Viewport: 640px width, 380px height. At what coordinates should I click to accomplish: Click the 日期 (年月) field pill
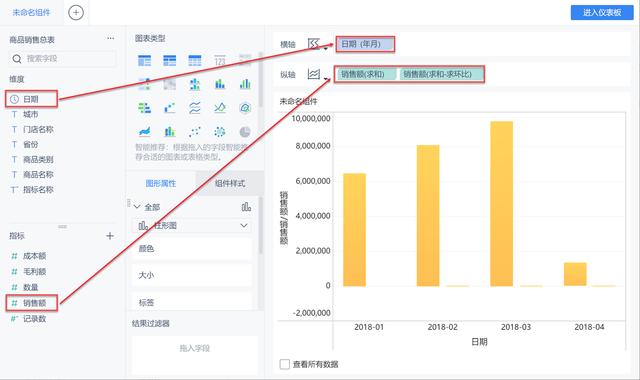click(365, 44)
